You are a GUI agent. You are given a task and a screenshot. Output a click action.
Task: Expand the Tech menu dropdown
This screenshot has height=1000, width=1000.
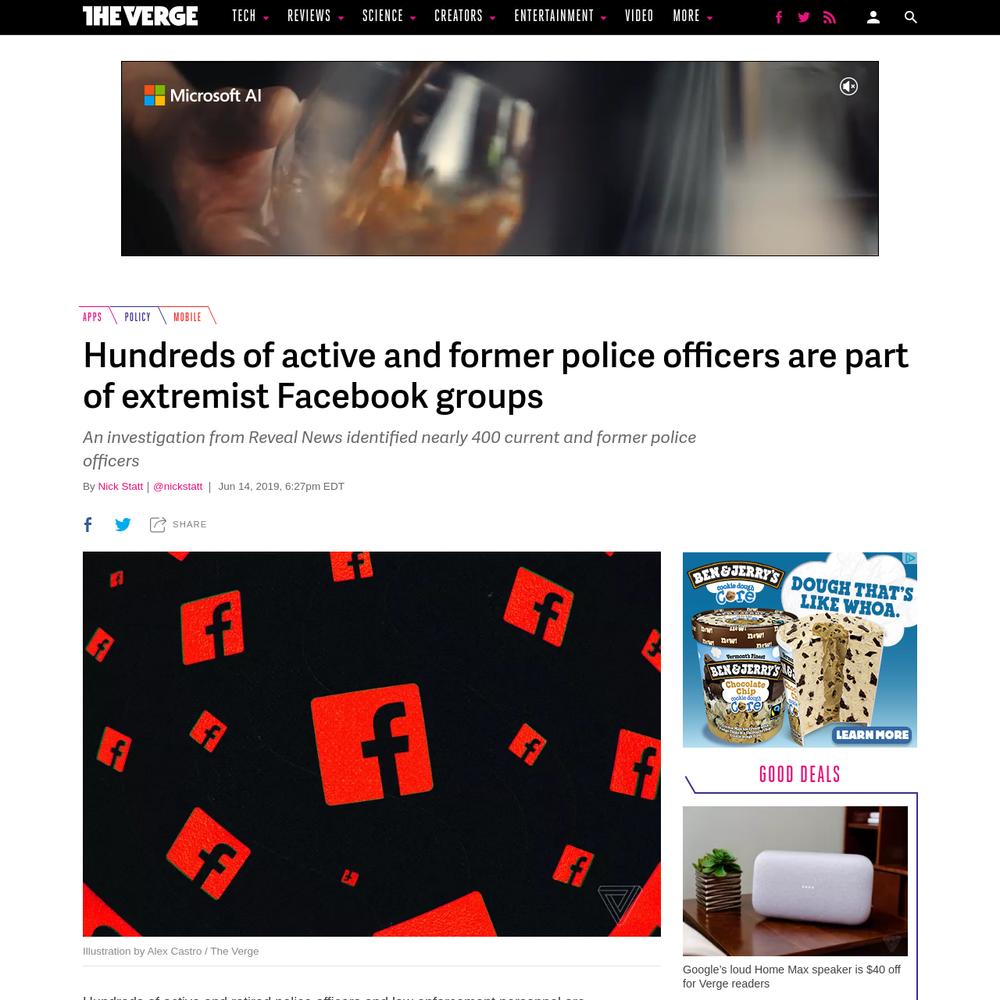(x=250, y=16)
